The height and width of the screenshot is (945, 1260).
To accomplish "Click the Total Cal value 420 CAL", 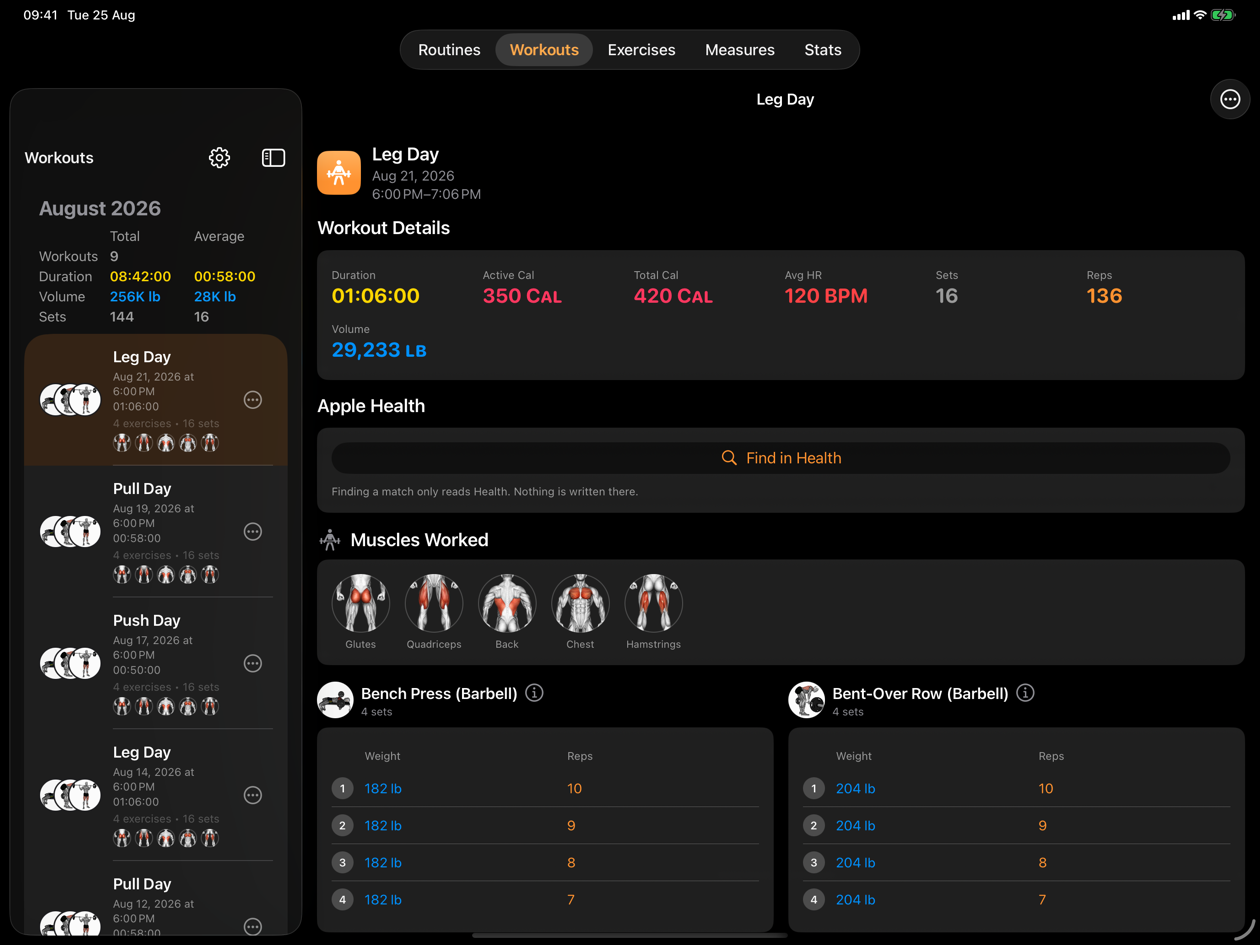I will (x=673, y=296).
